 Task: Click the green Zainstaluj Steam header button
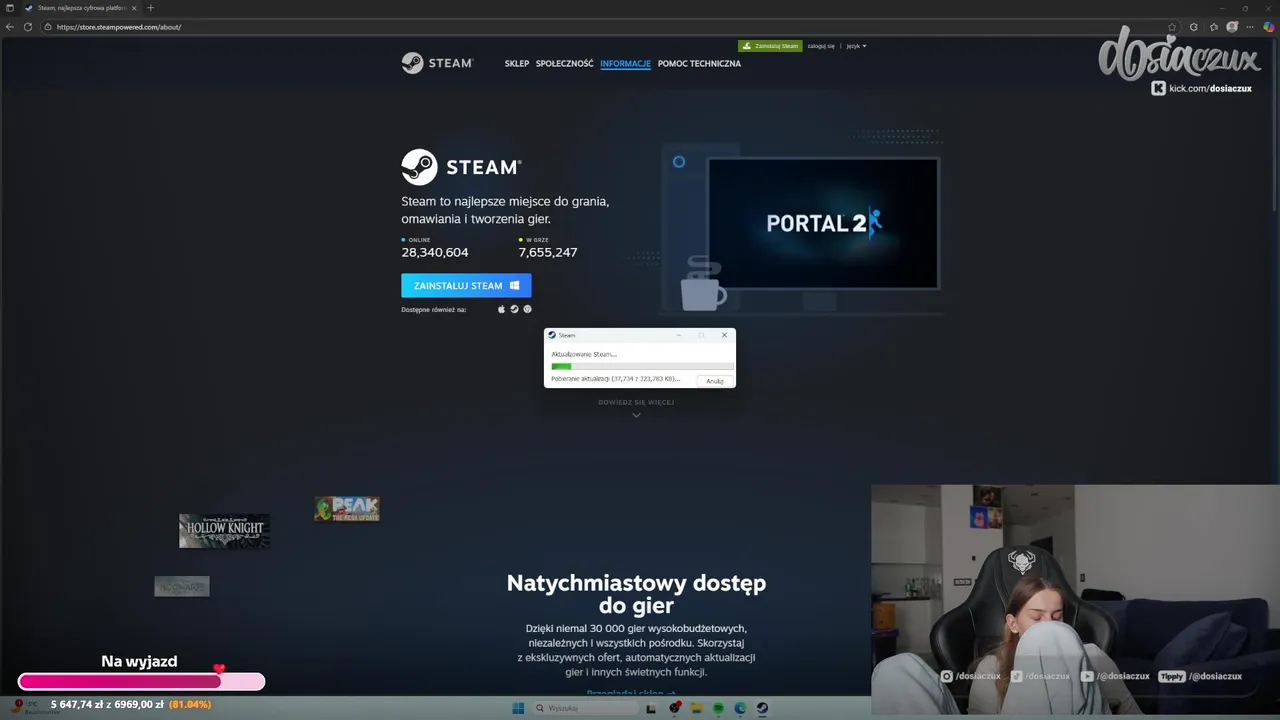point(770,46)
